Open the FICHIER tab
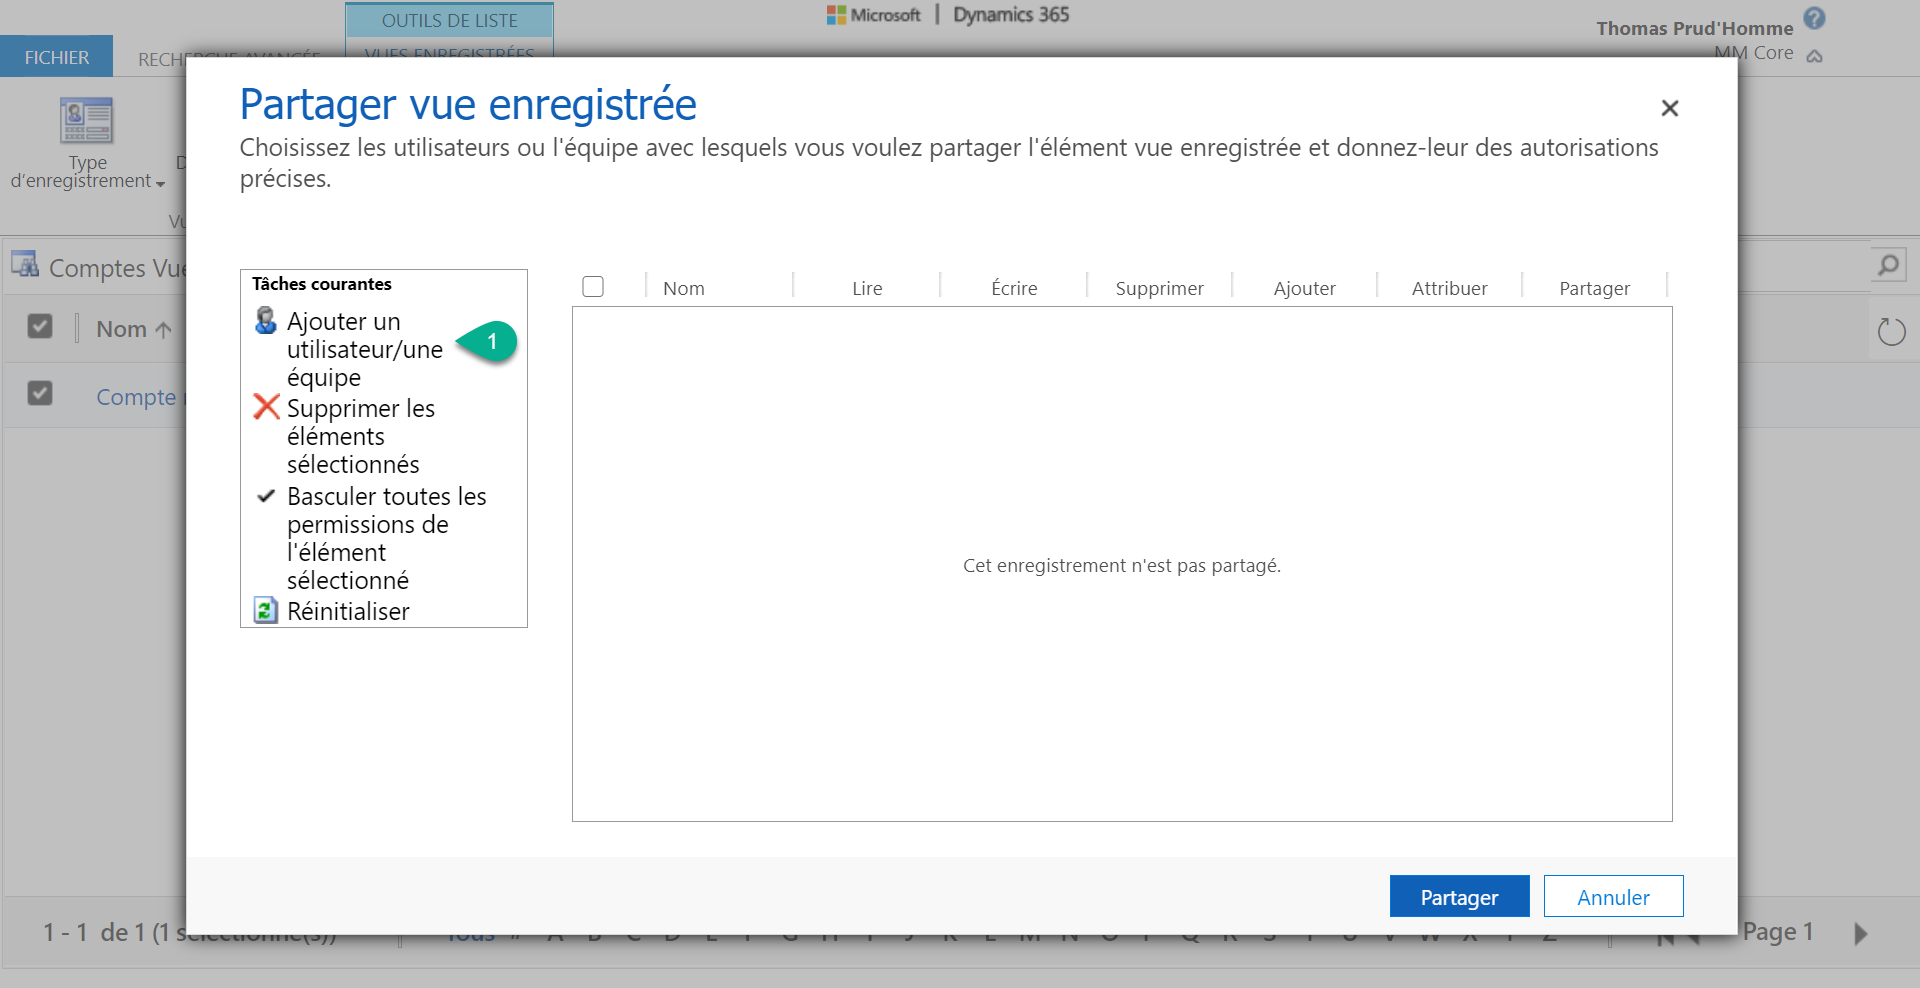Screen dimensions: 1920x988 pos(57,57)
